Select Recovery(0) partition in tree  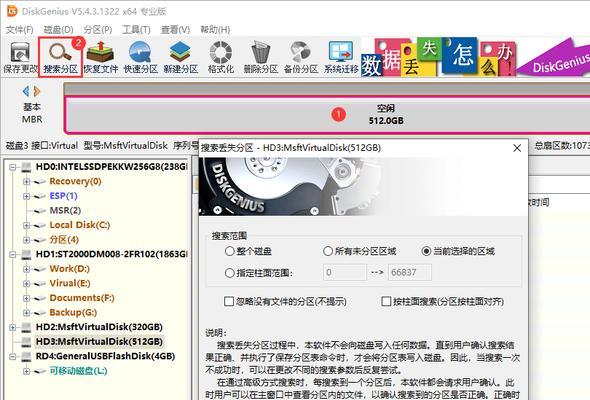click(75, 181)
